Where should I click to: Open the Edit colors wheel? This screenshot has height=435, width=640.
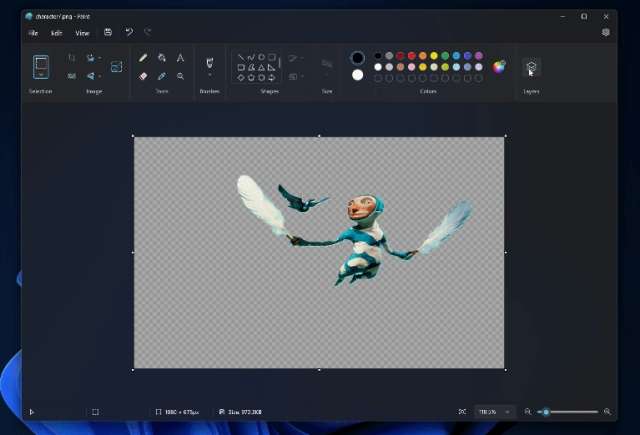point(499,67)
